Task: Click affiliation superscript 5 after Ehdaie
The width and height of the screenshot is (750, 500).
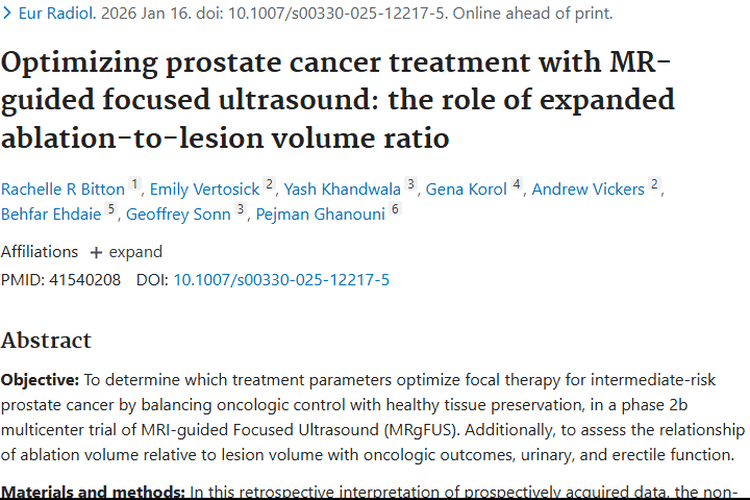Action: pos(111,210)
